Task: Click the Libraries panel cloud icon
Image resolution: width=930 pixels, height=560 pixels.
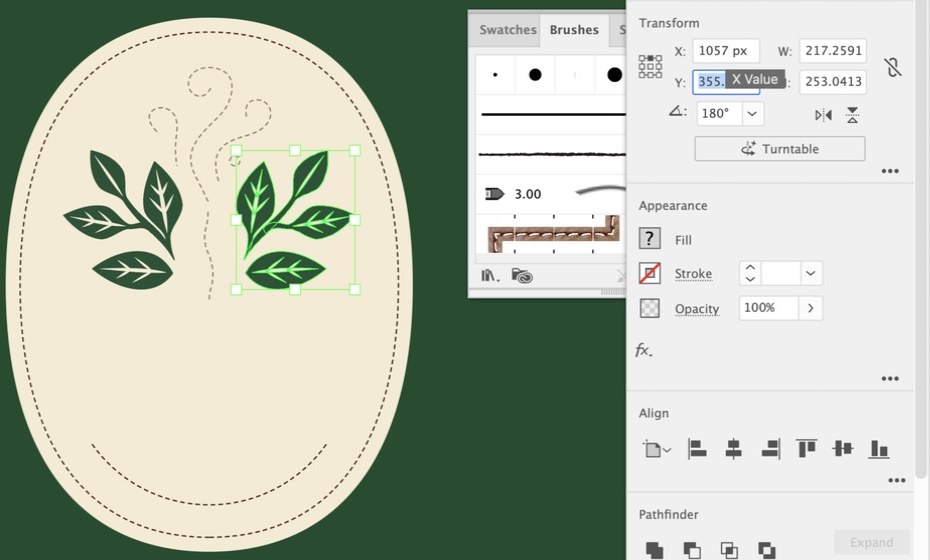Action: (522, 275)
